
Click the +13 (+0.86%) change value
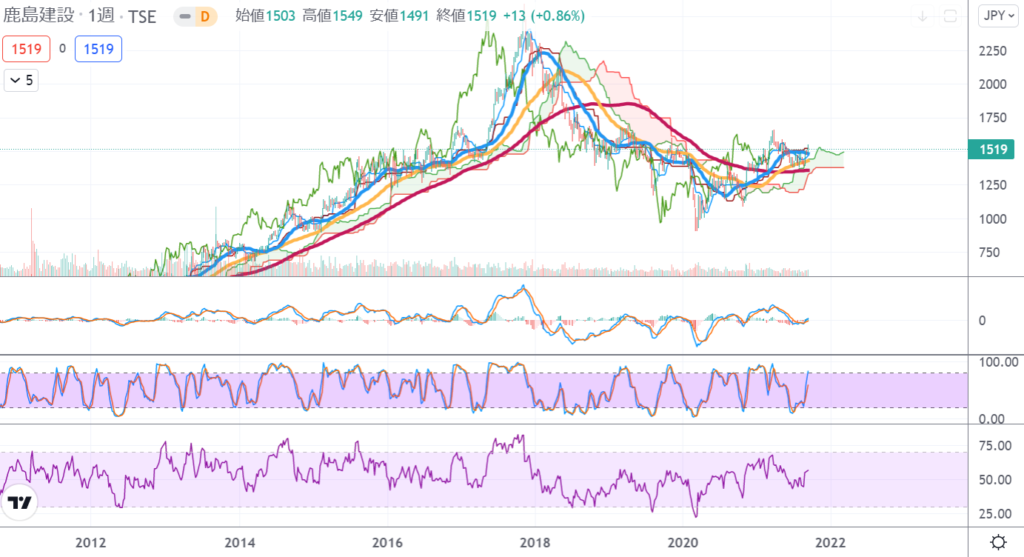[x=543, y=16]
